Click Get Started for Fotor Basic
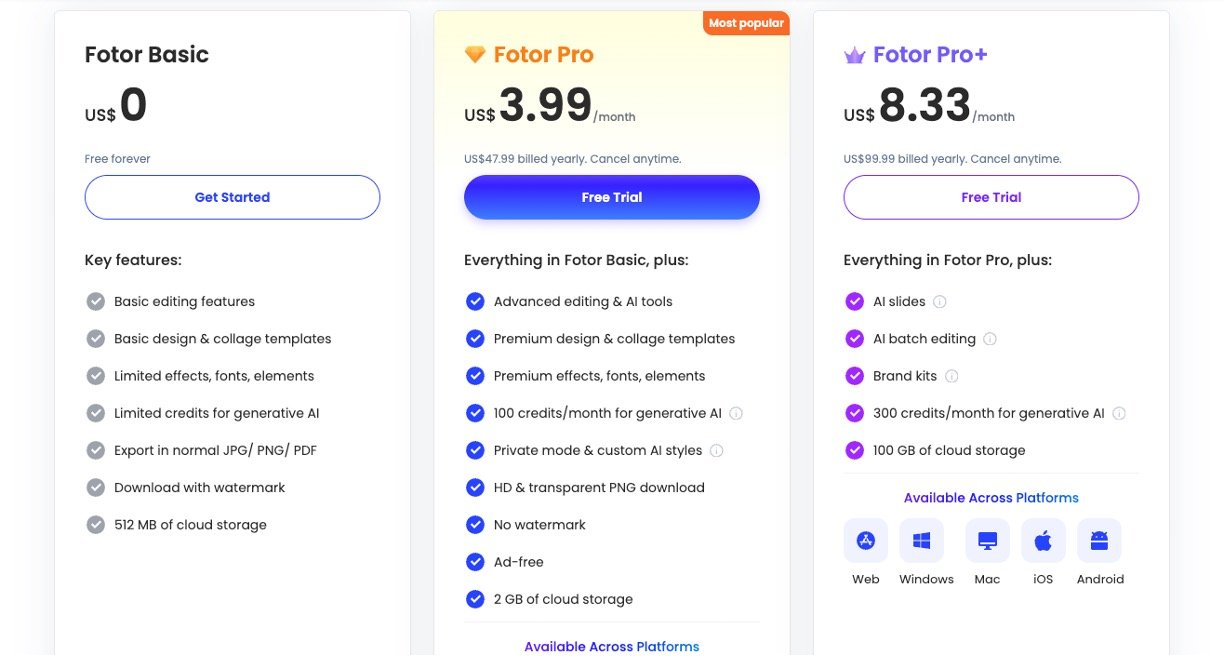Screen dimensions: 1224x656 [x=232, y=197]
